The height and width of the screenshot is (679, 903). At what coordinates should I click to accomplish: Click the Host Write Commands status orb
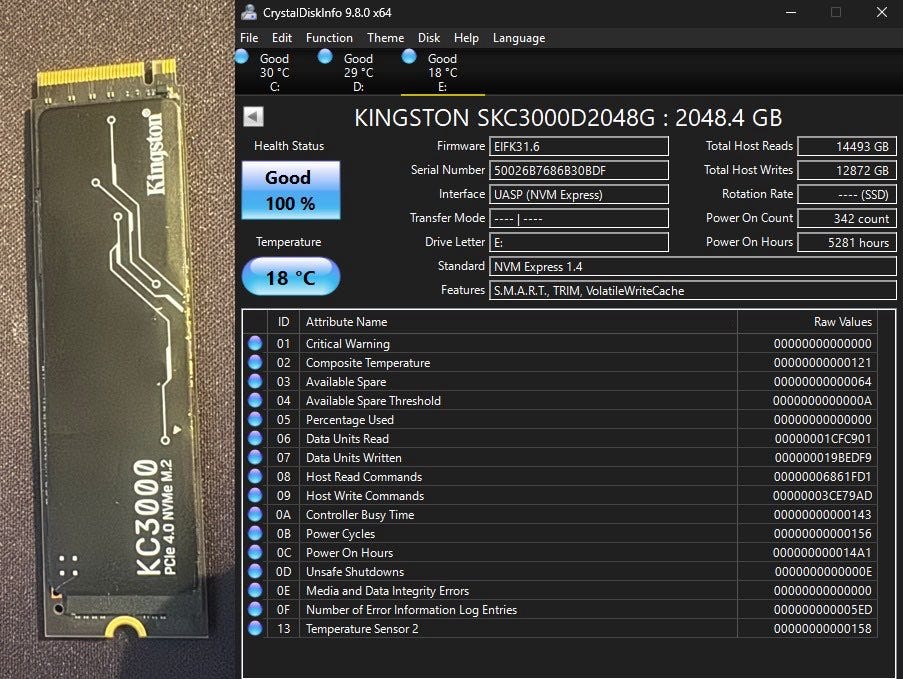click(255, 495)
